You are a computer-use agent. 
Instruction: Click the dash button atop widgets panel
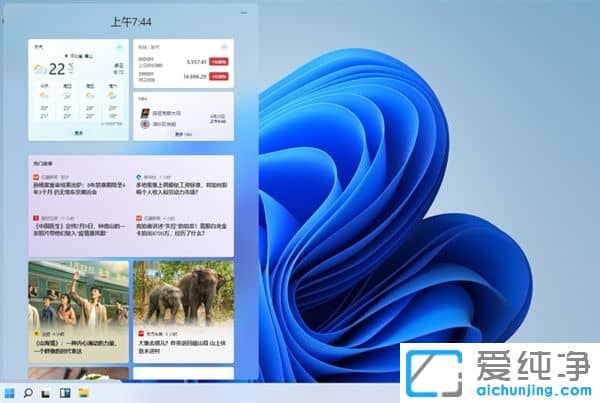click(x=244, y=13)
